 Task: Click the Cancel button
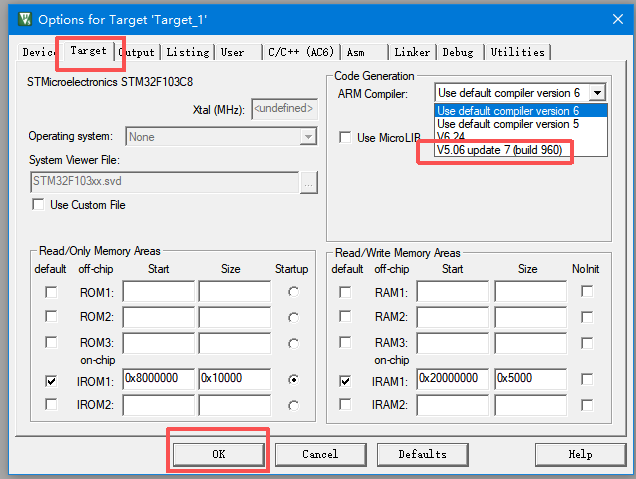[320, 454]
